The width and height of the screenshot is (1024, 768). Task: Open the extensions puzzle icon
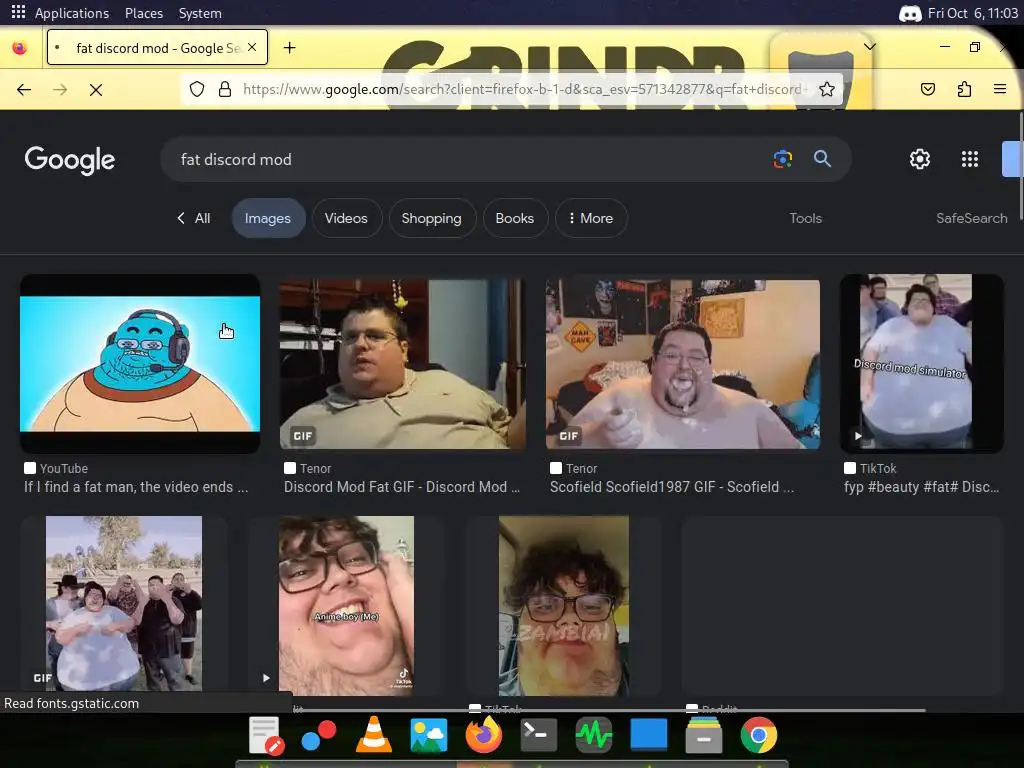tap(964, 89)
